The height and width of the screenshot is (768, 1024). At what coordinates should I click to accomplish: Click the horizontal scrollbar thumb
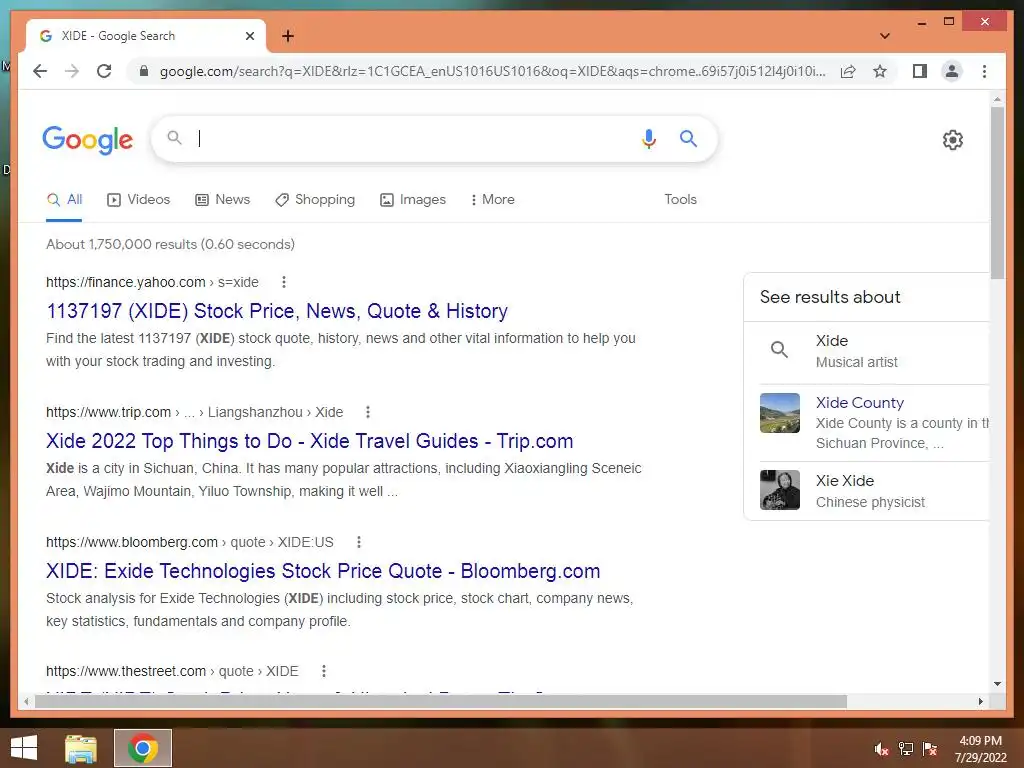pos(441,701)
